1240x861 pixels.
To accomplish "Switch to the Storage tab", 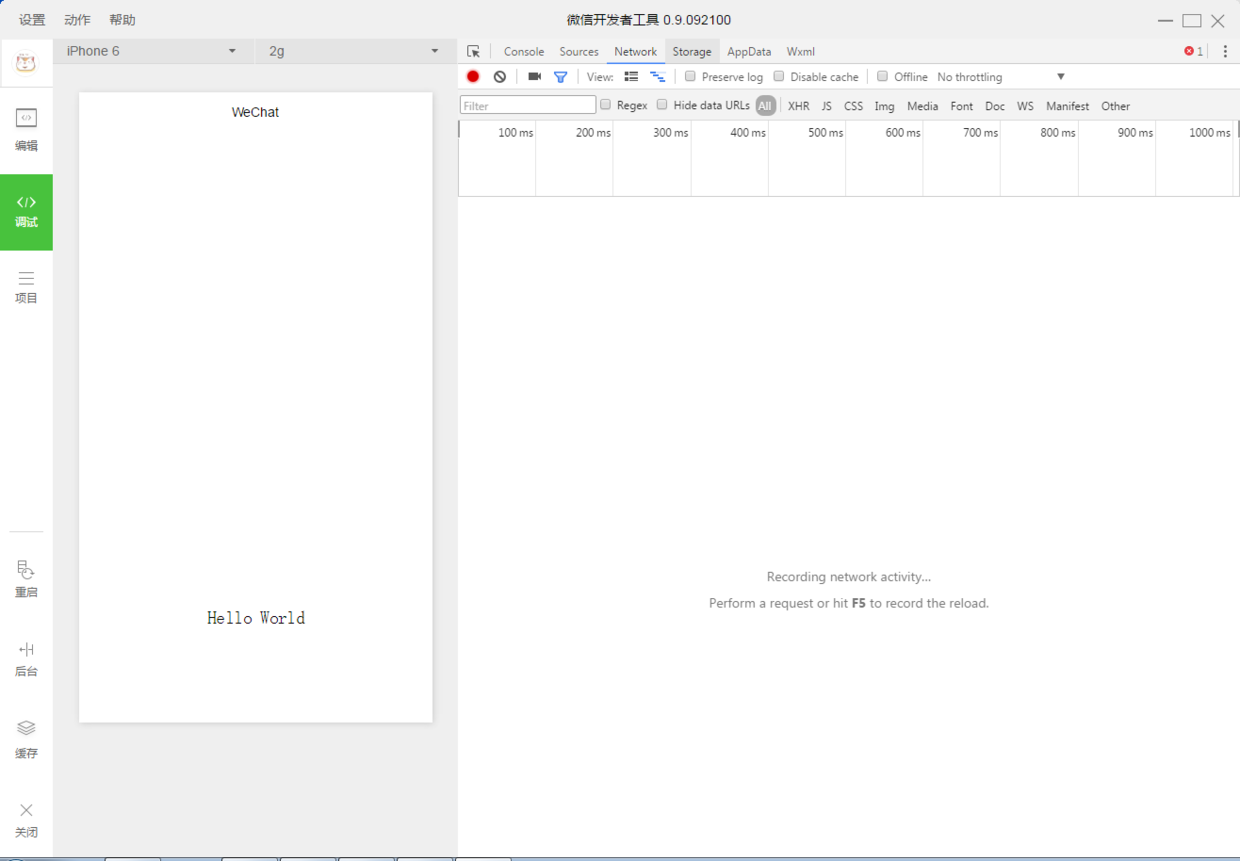I will pyautogui.click(x=692, y=51).
